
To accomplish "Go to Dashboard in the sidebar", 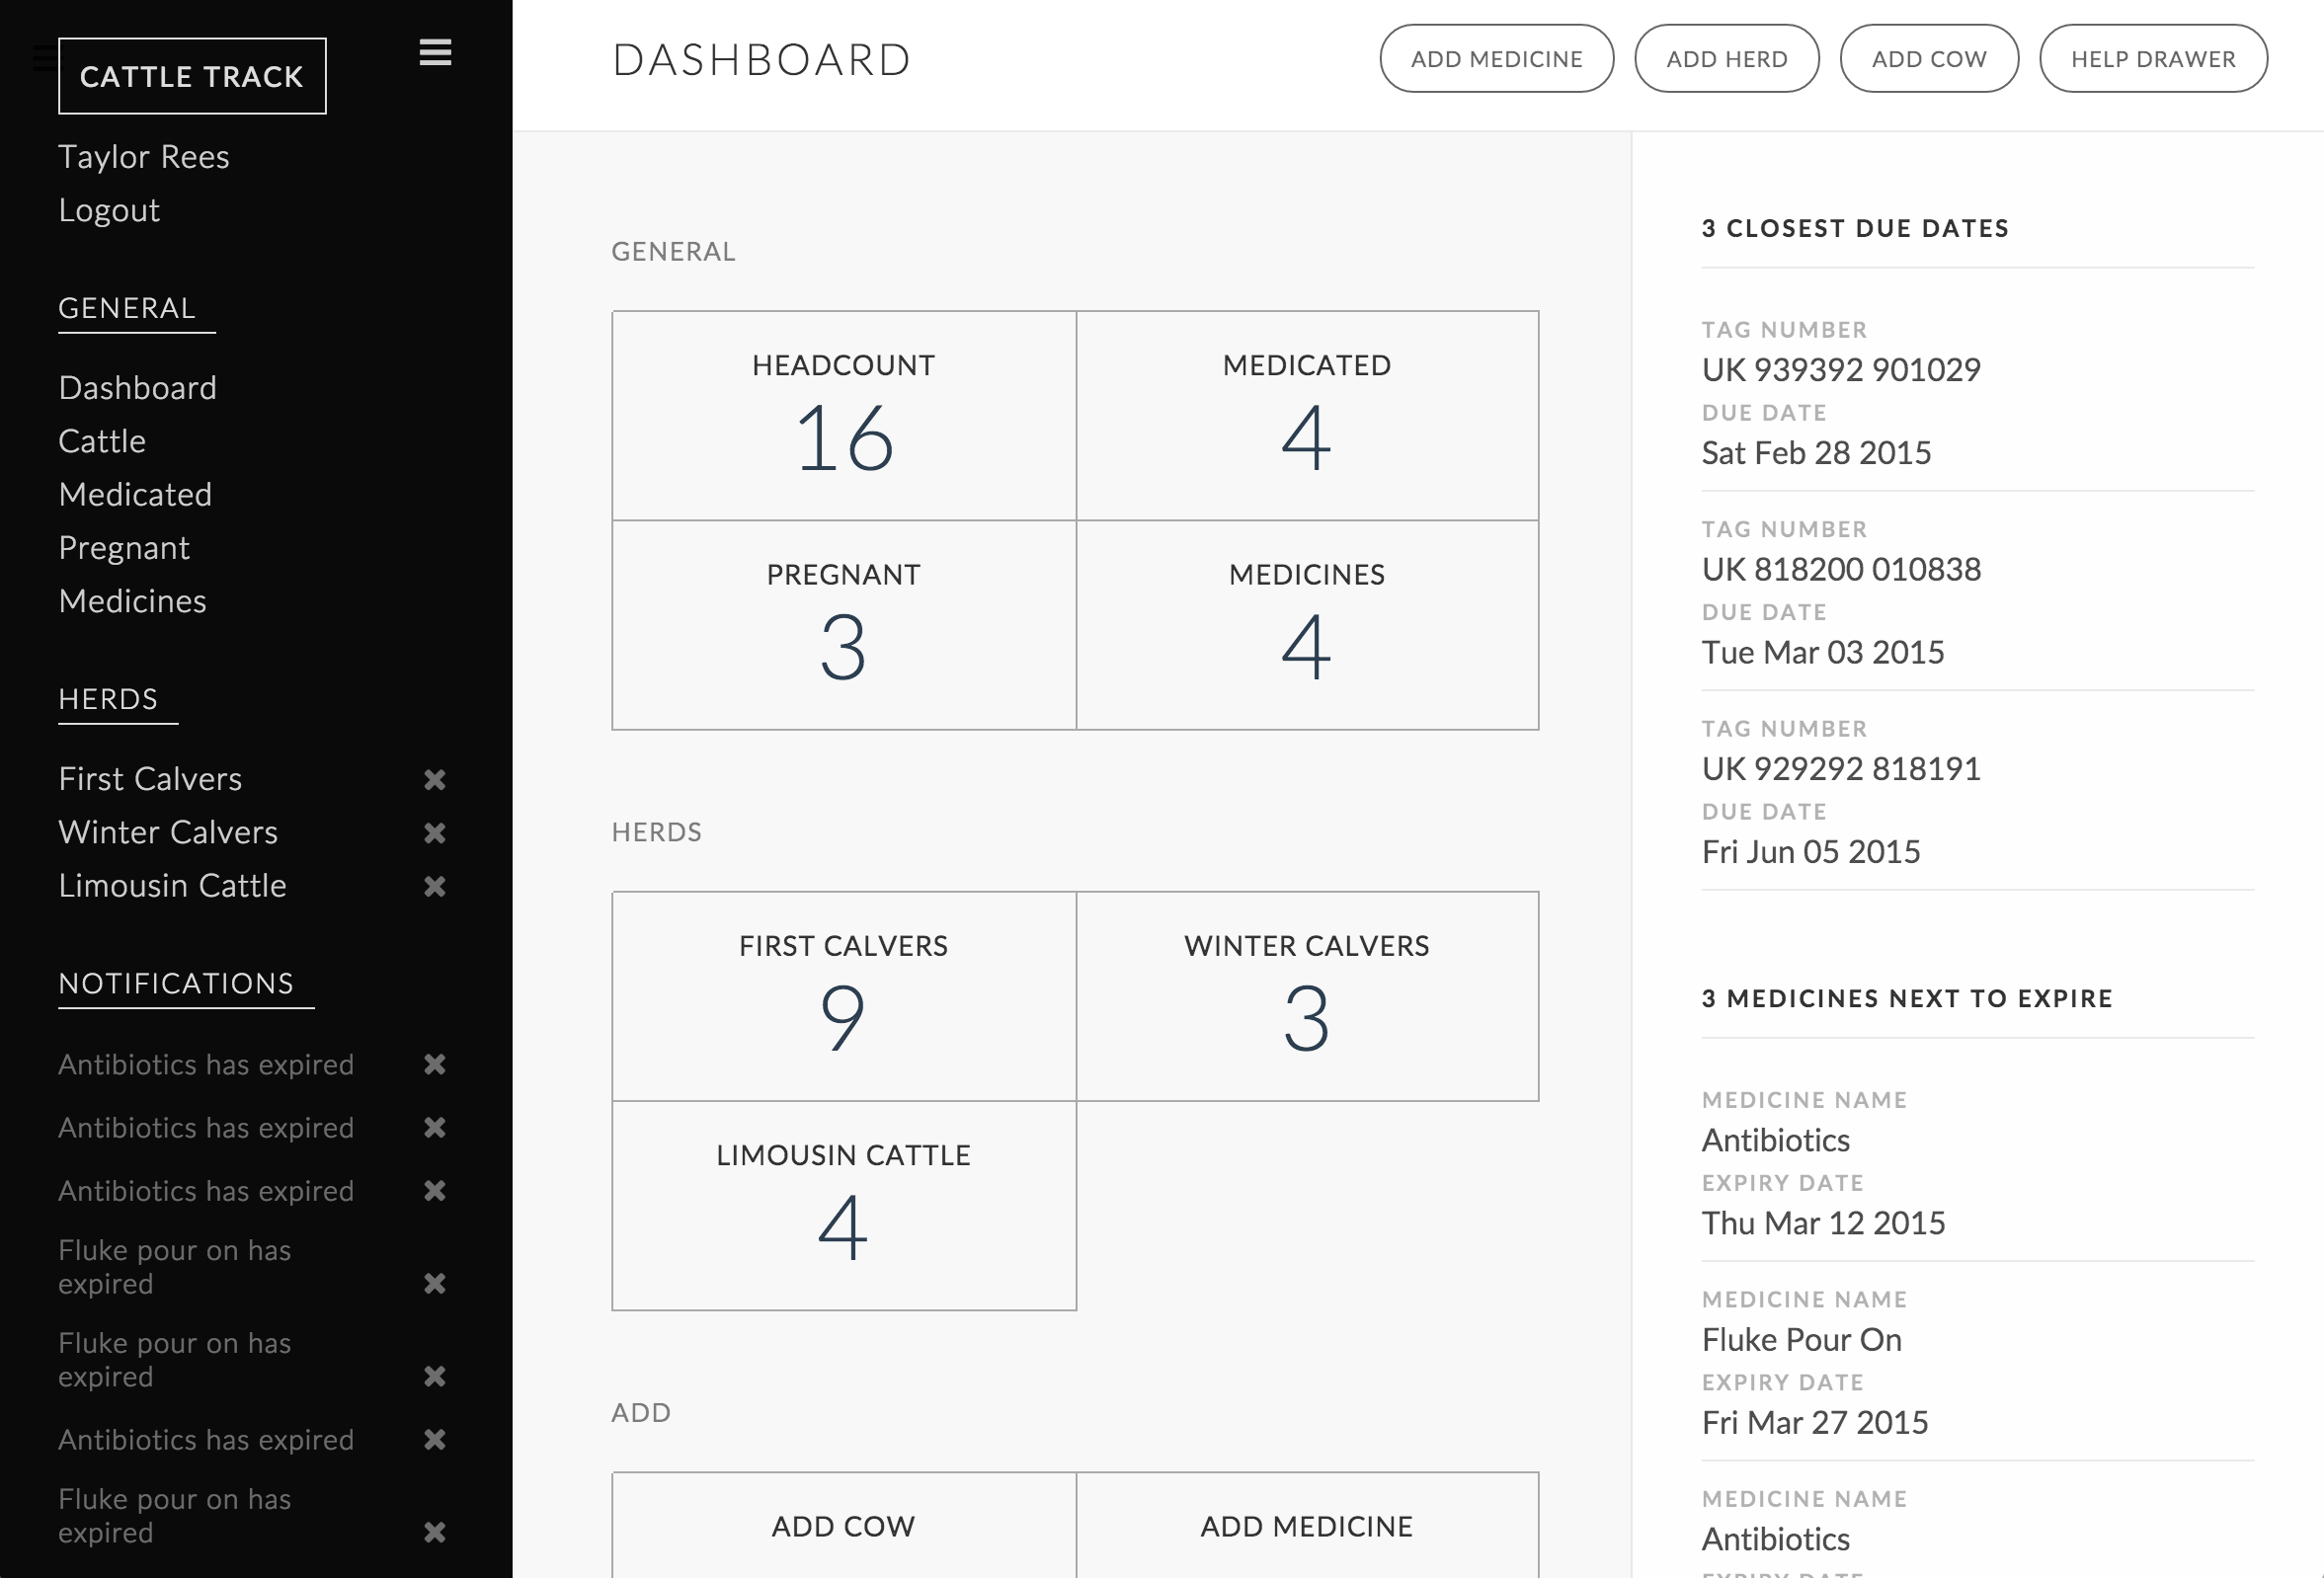I will tap(138, 388).
